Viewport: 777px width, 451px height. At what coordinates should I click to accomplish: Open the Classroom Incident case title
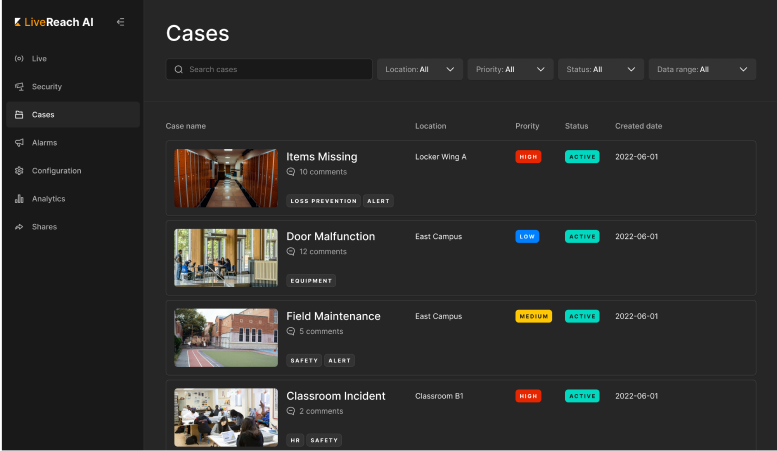335,396
